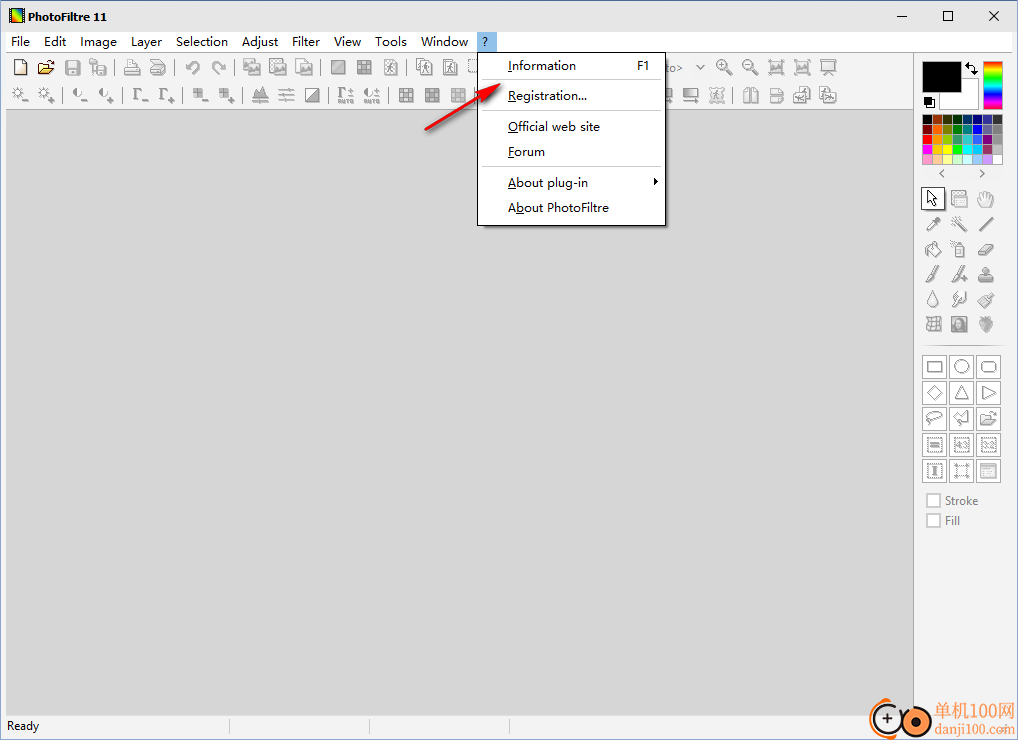Expand the About plug-in submenu

point(571,182)
